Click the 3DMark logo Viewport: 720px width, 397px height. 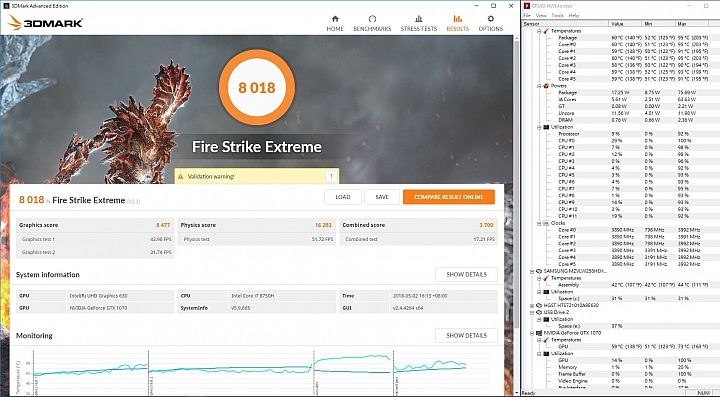(x=45, y=22)
